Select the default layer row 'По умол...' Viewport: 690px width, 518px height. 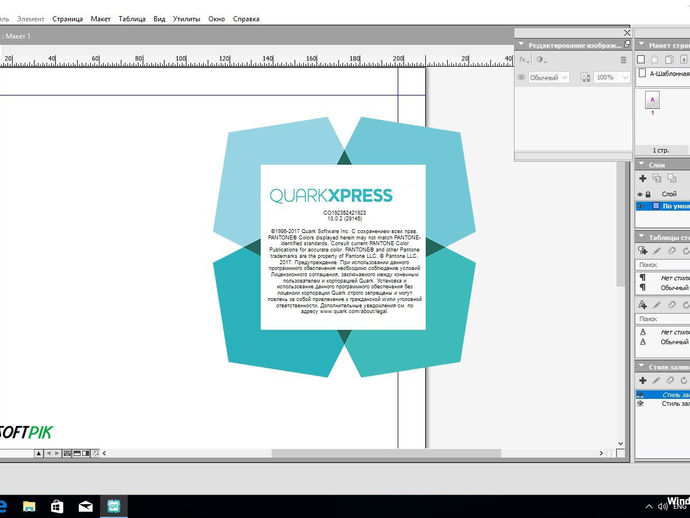663,206
